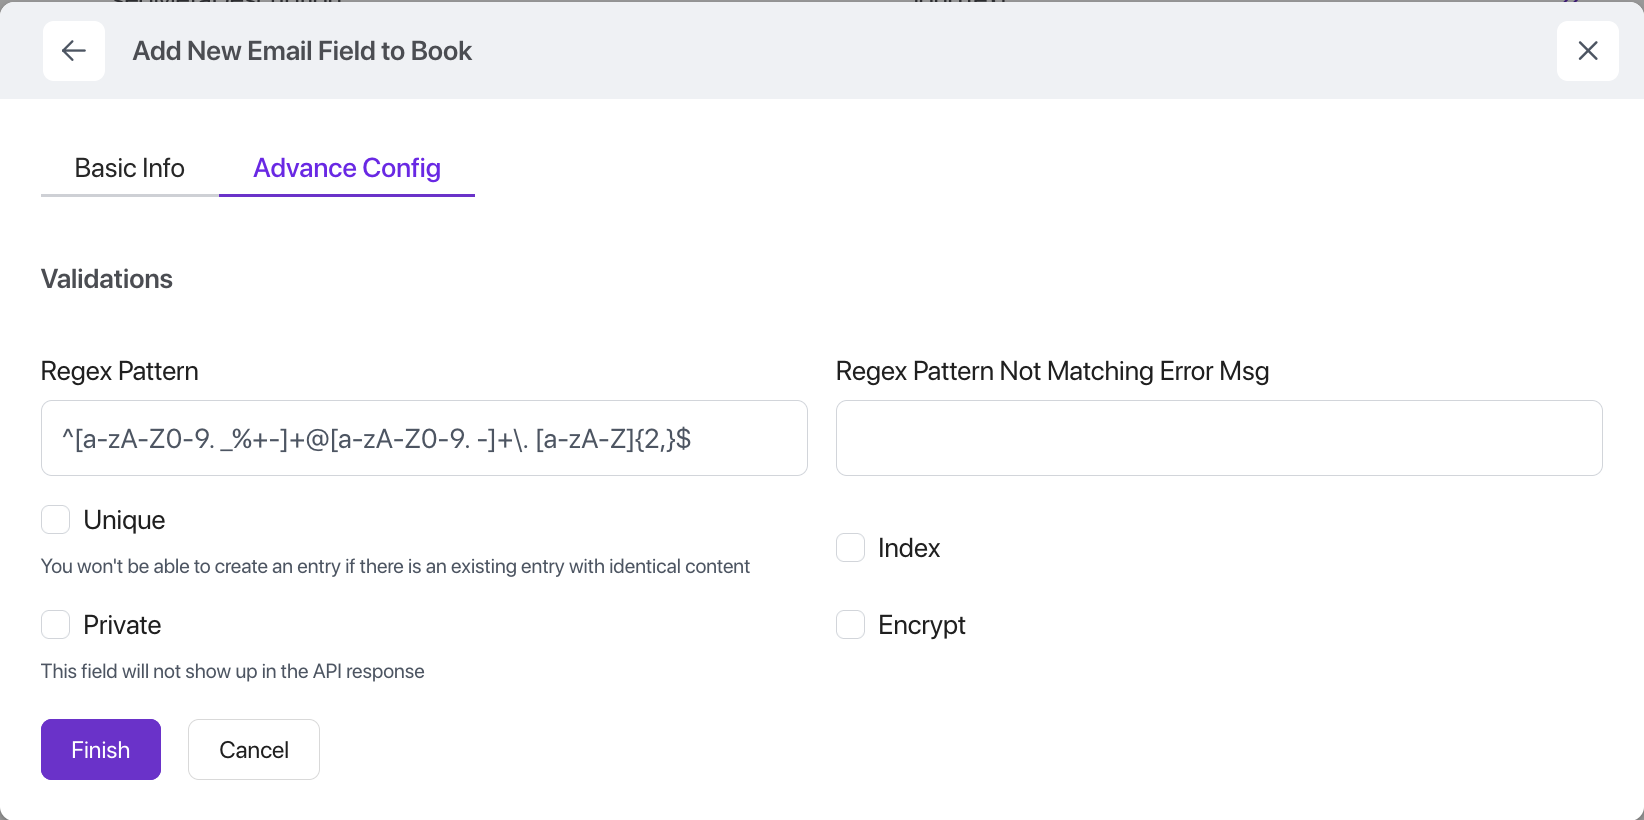Click the Cancel button
1644x820 pixels.
(x=254, y=750)
